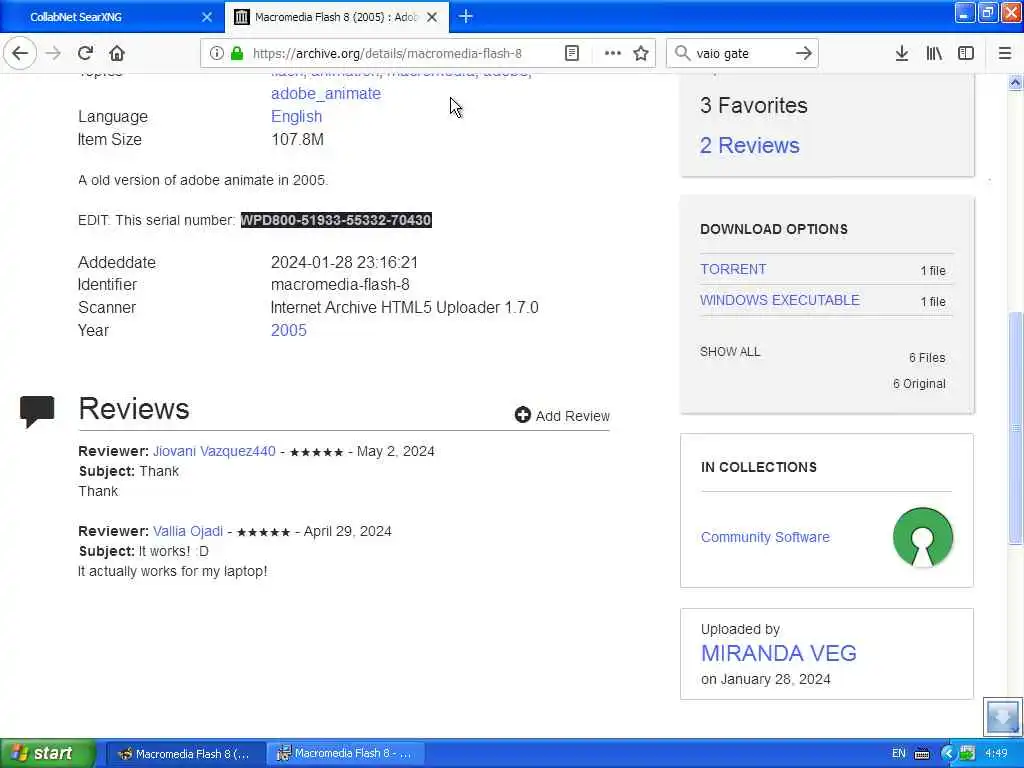Open page actions three-dot menu
The width and height of the screenshot is (1024, 768).
click(613, 54)
